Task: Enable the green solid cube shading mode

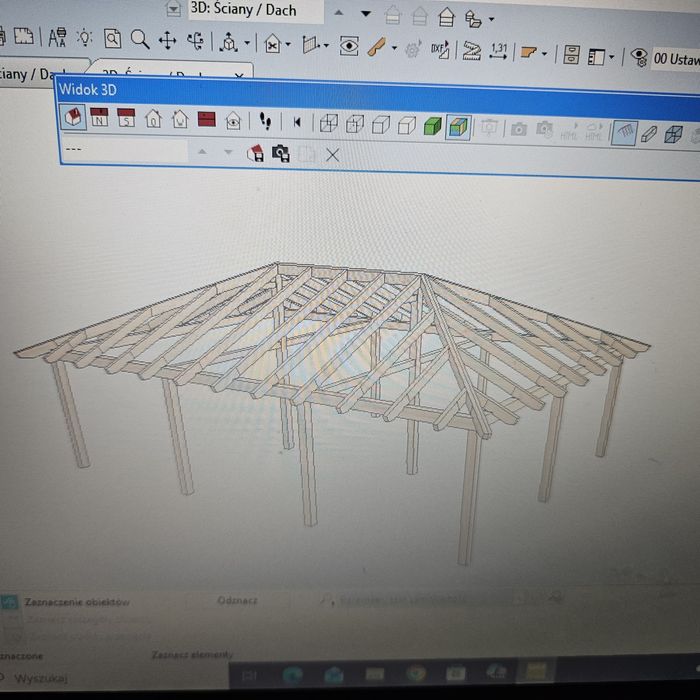Action: point(433,126)
